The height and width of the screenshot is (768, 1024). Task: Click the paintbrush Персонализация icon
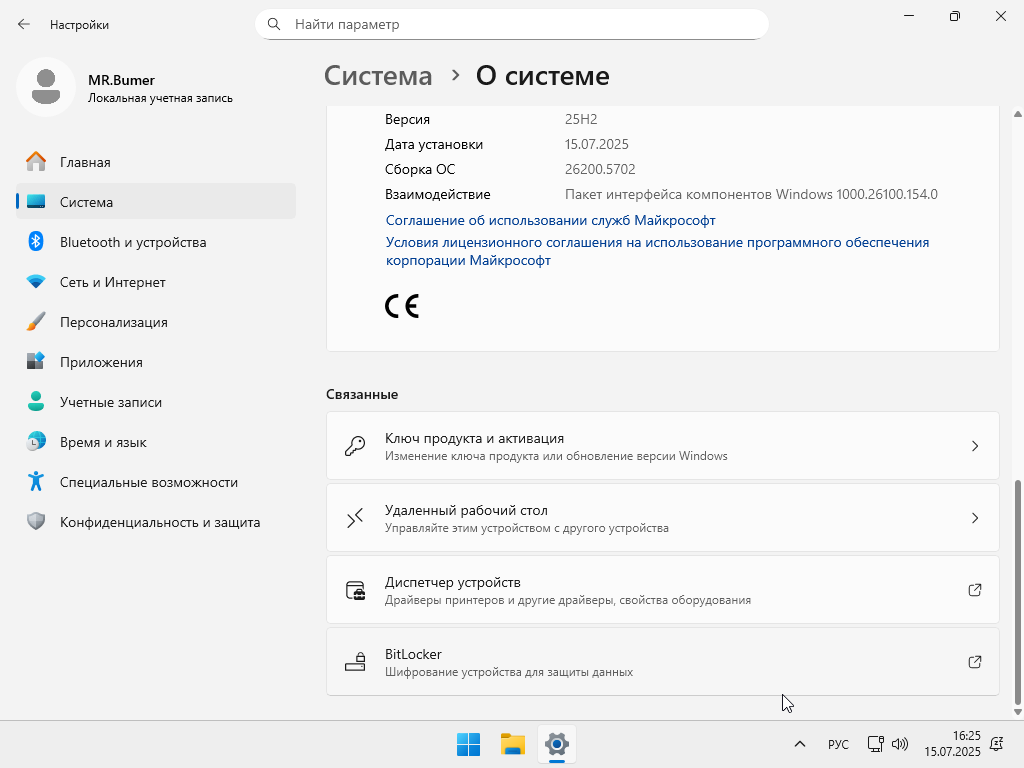(x=36, y=321)
